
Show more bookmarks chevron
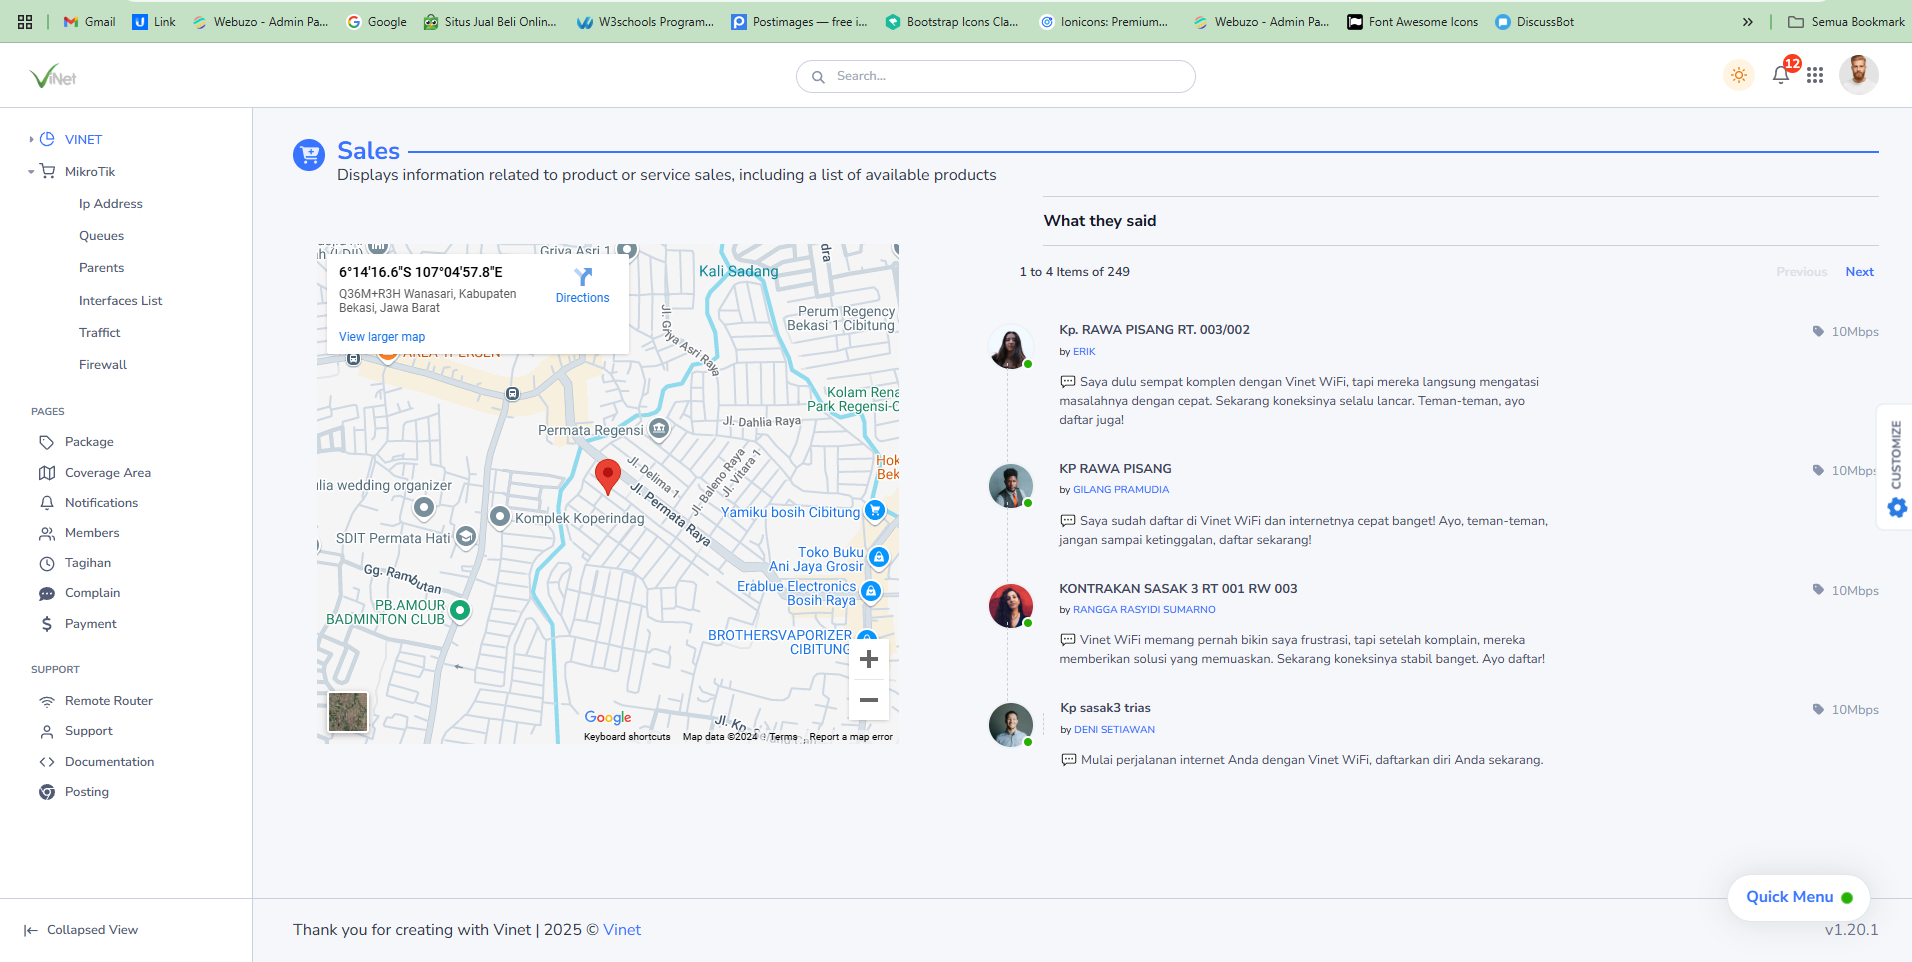click(x=1747, y=21)
